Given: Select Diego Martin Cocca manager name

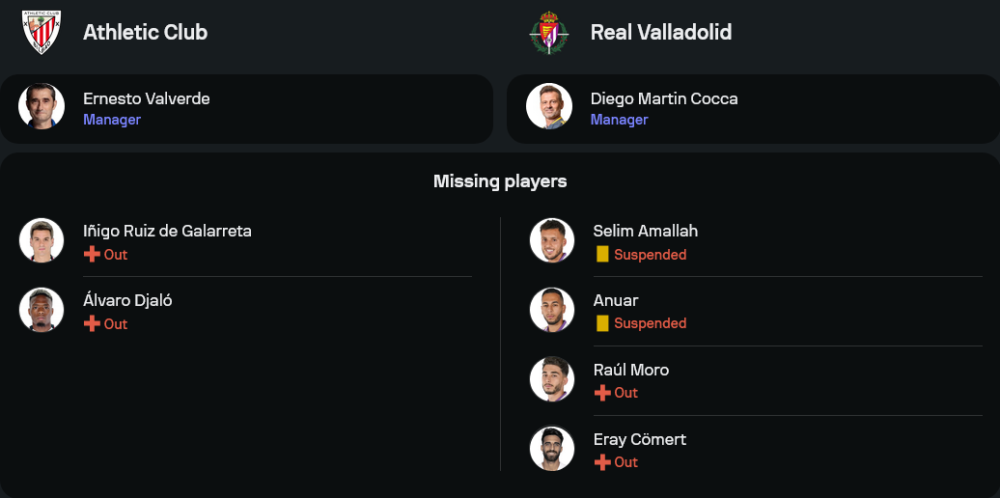Looking at the screenshot, I should tap(664, 98).
